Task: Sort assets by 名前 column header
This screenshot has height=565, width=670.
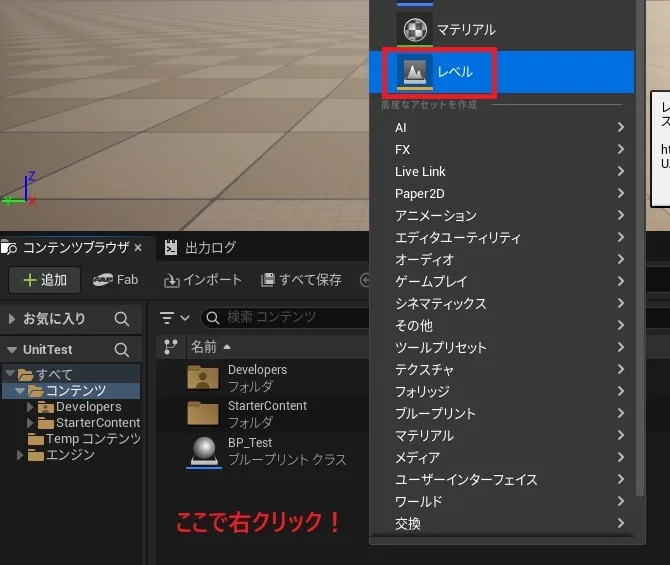Action: 204,347
